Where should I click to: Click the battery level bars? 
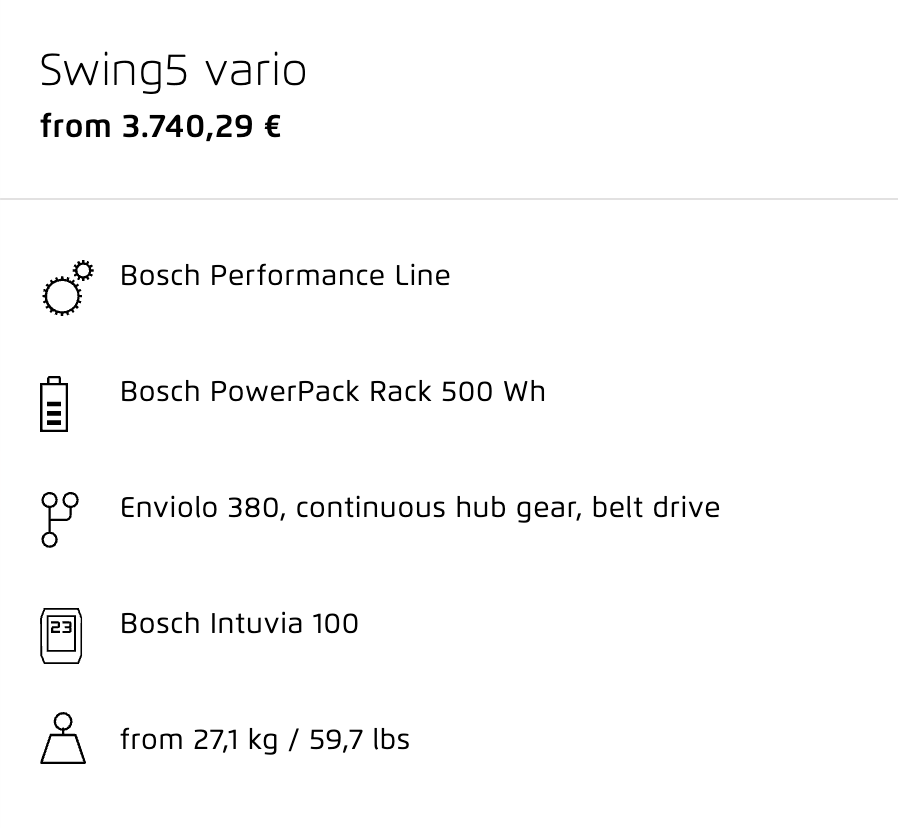[54, 413]
